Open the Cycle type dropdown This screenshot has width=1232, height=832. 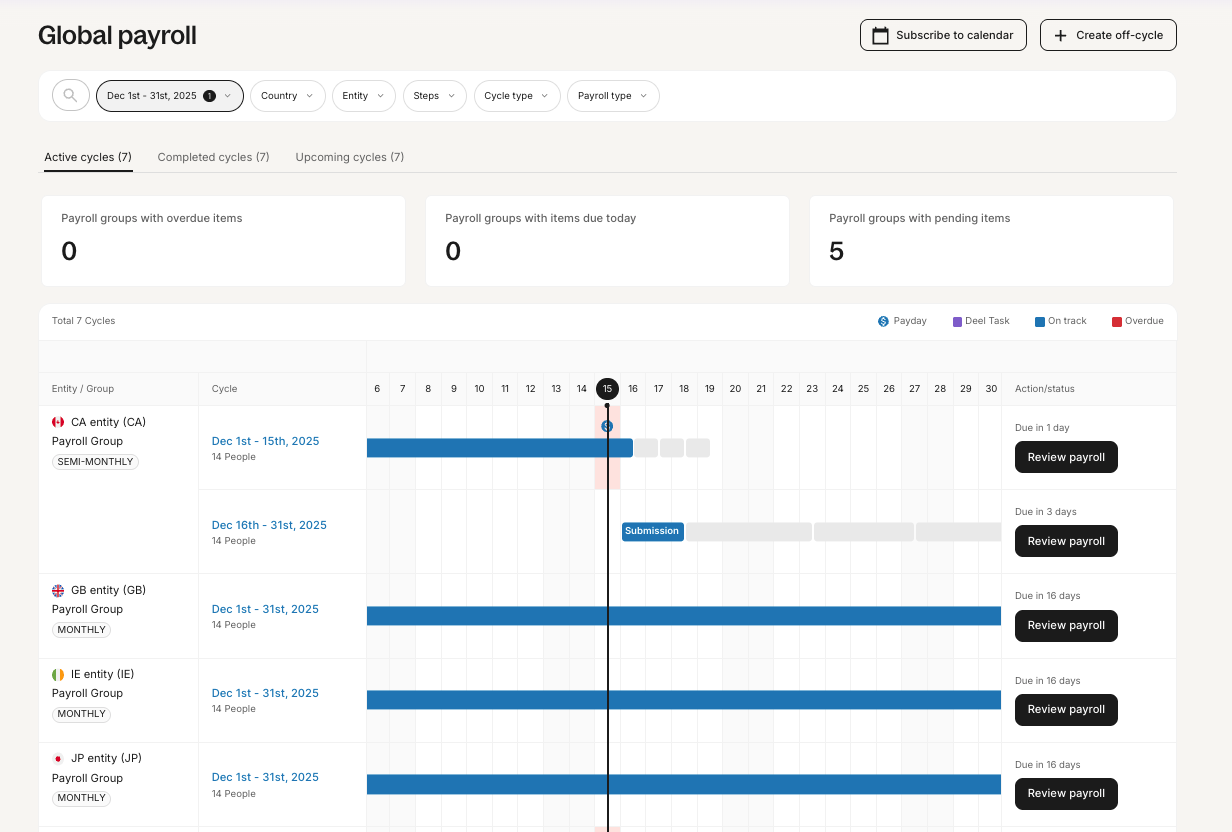(517, 96)
